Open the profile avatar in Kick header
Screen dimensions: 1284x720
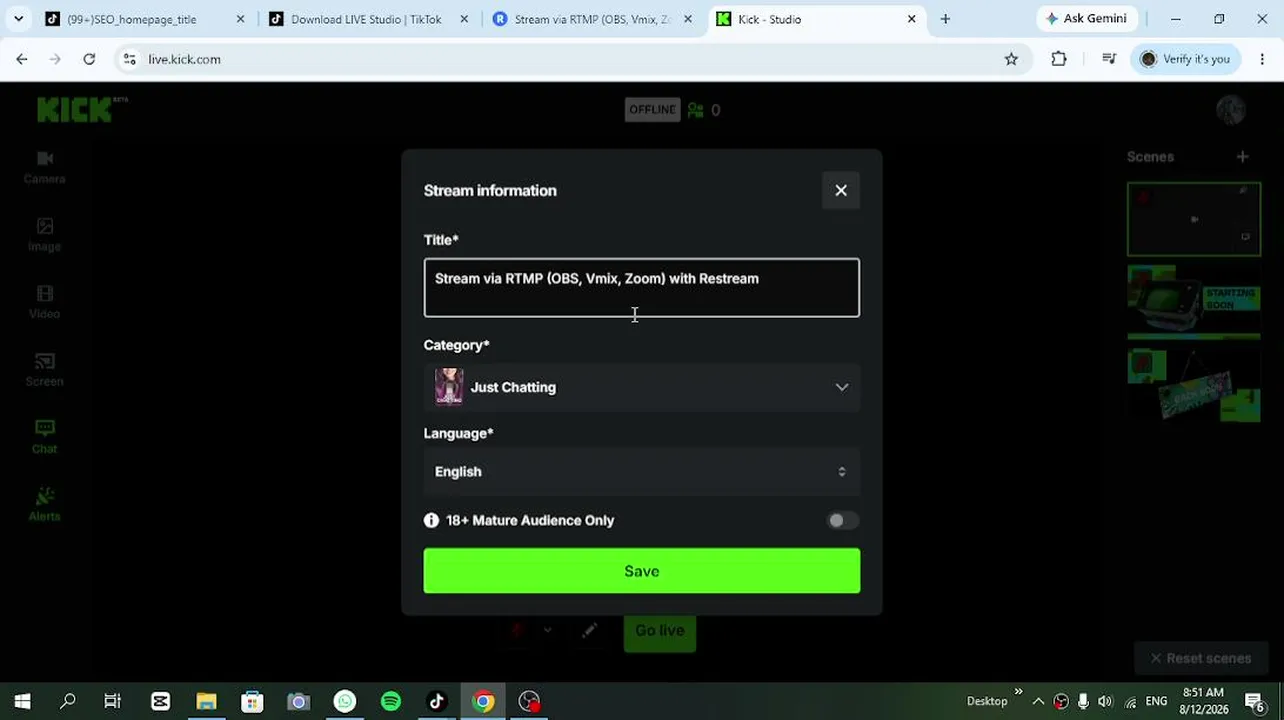[x=1231, y=110]
